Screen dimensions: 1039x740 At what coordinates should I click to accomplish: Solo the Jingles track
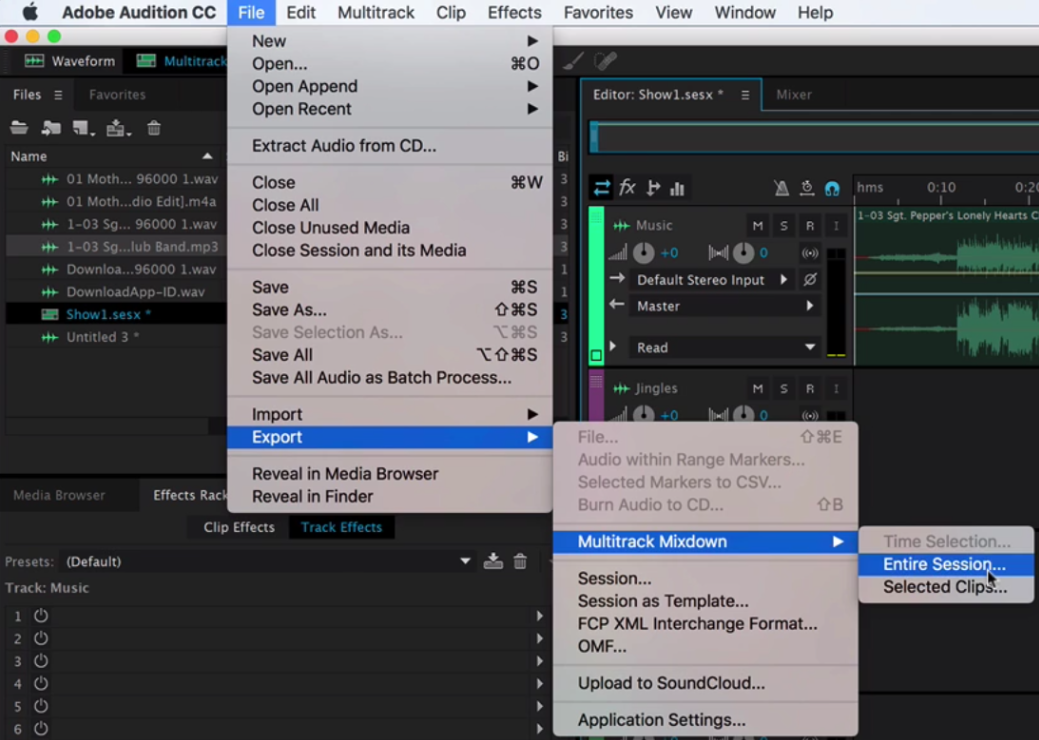[x=783, y=388]
